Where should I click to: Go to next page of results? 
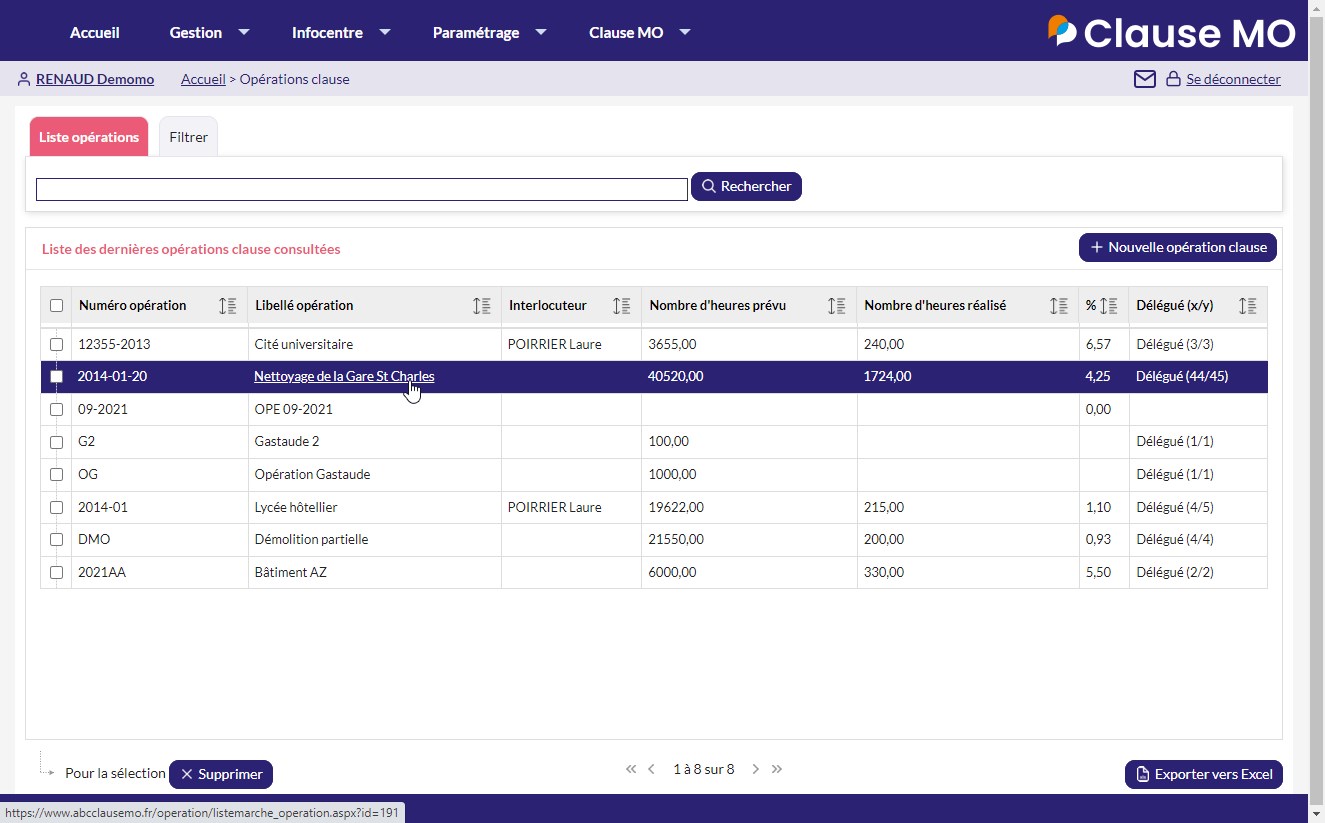(756, 769)
